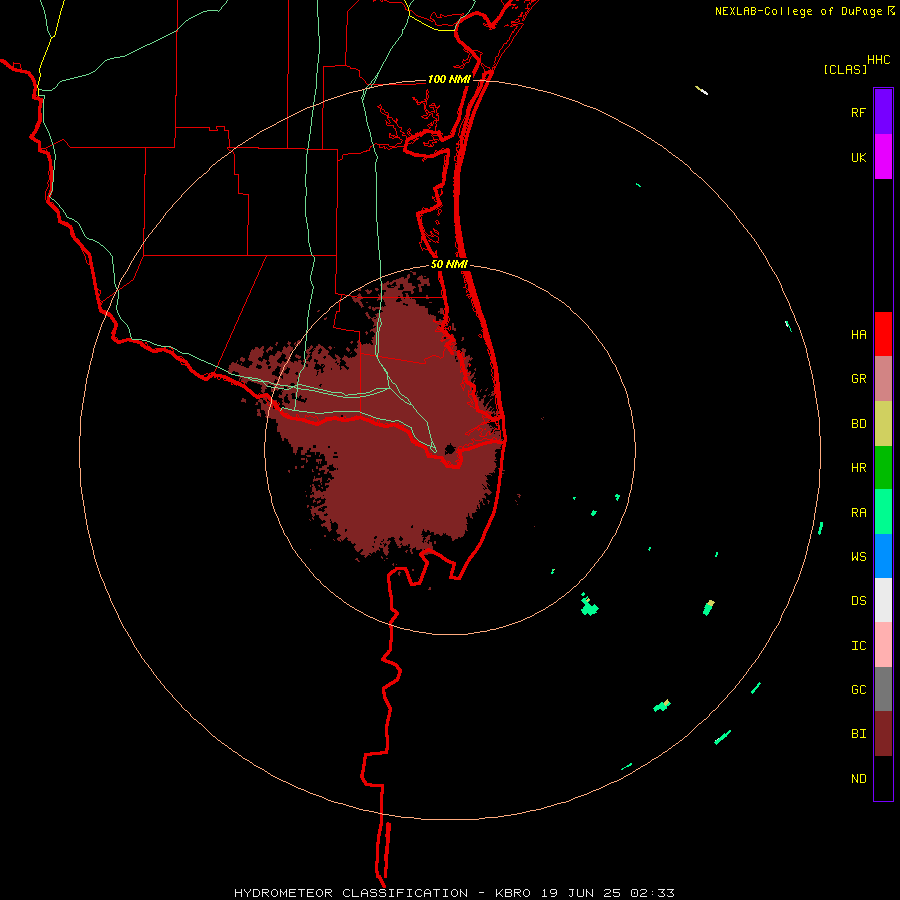Click the RA legend label
The height and width of the screenshot is (900, 900).
coord(858,512)
